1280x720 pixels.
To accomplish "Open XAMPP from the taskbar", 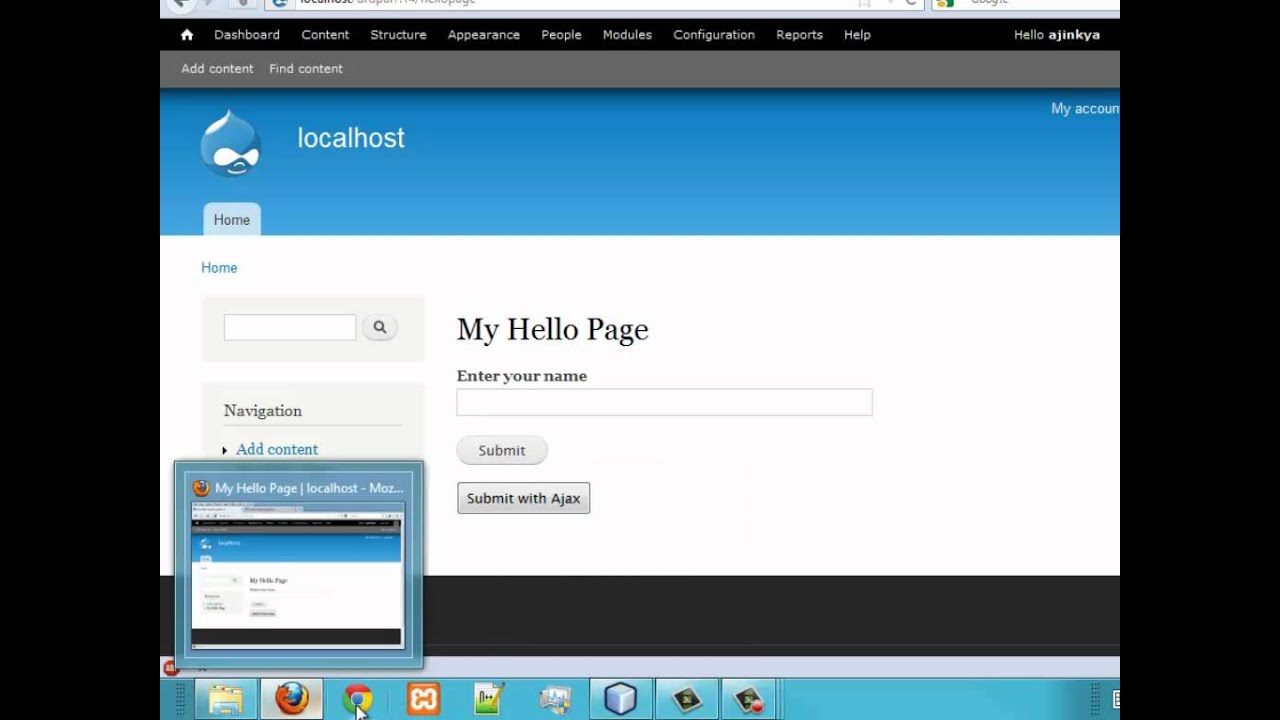I will pyautogui.click(x=423, y=699).
